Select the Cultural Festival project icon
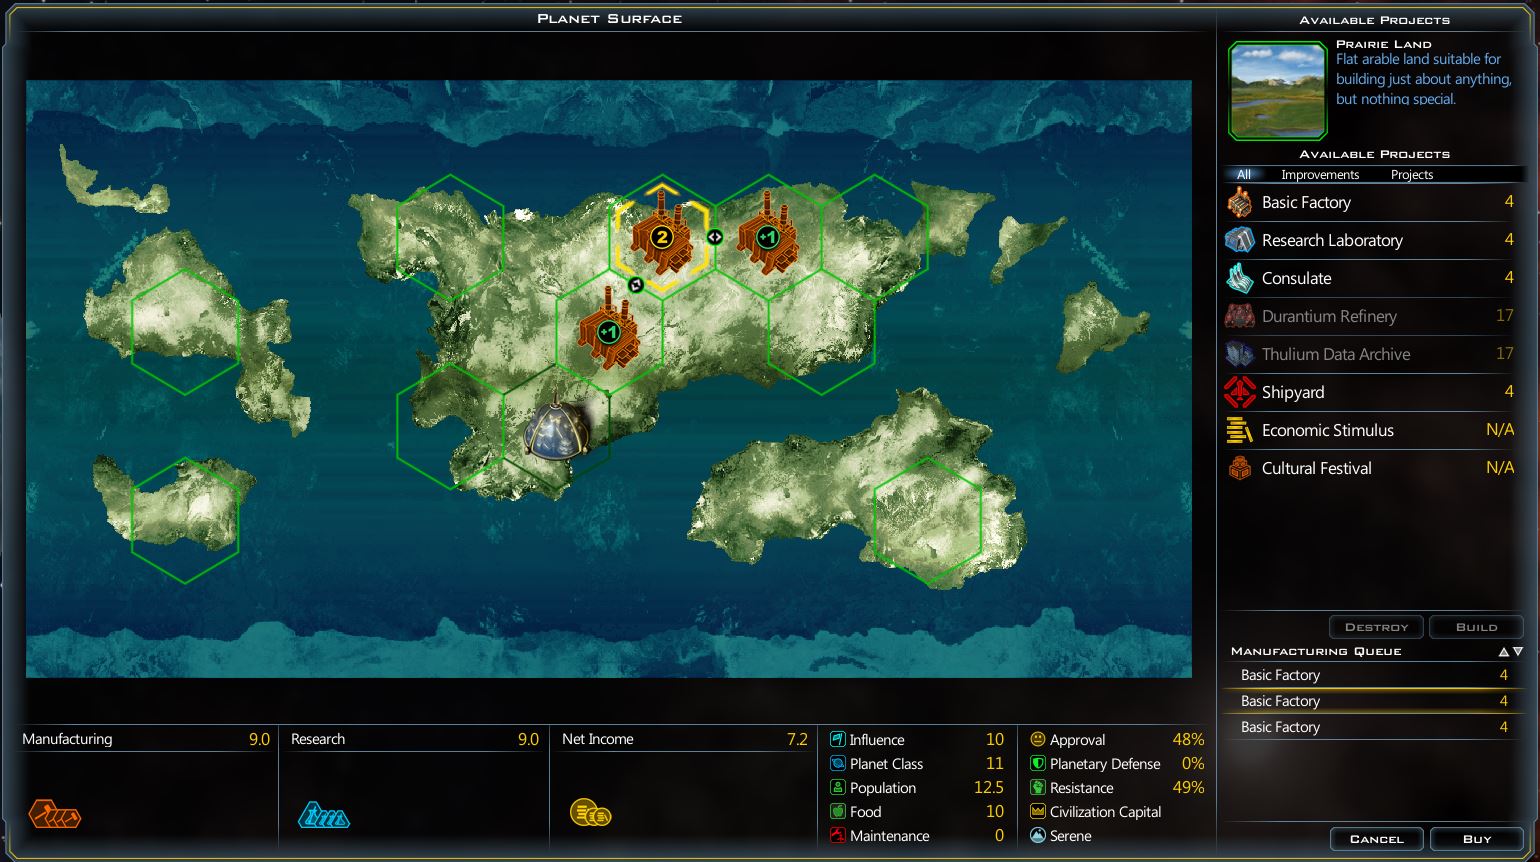The height and width of the screenshot is (862, 1540). [1240, 468]
